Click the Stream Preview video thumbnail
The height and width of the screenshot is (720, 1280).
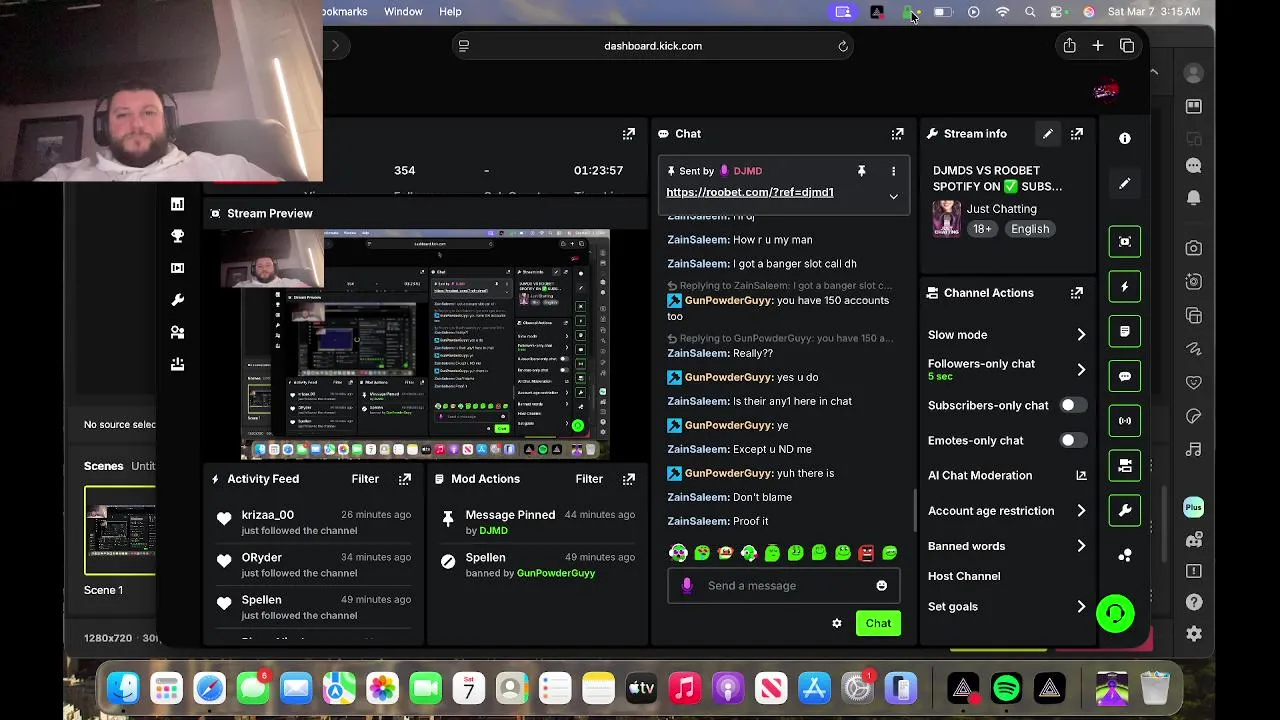coord(425,345)
